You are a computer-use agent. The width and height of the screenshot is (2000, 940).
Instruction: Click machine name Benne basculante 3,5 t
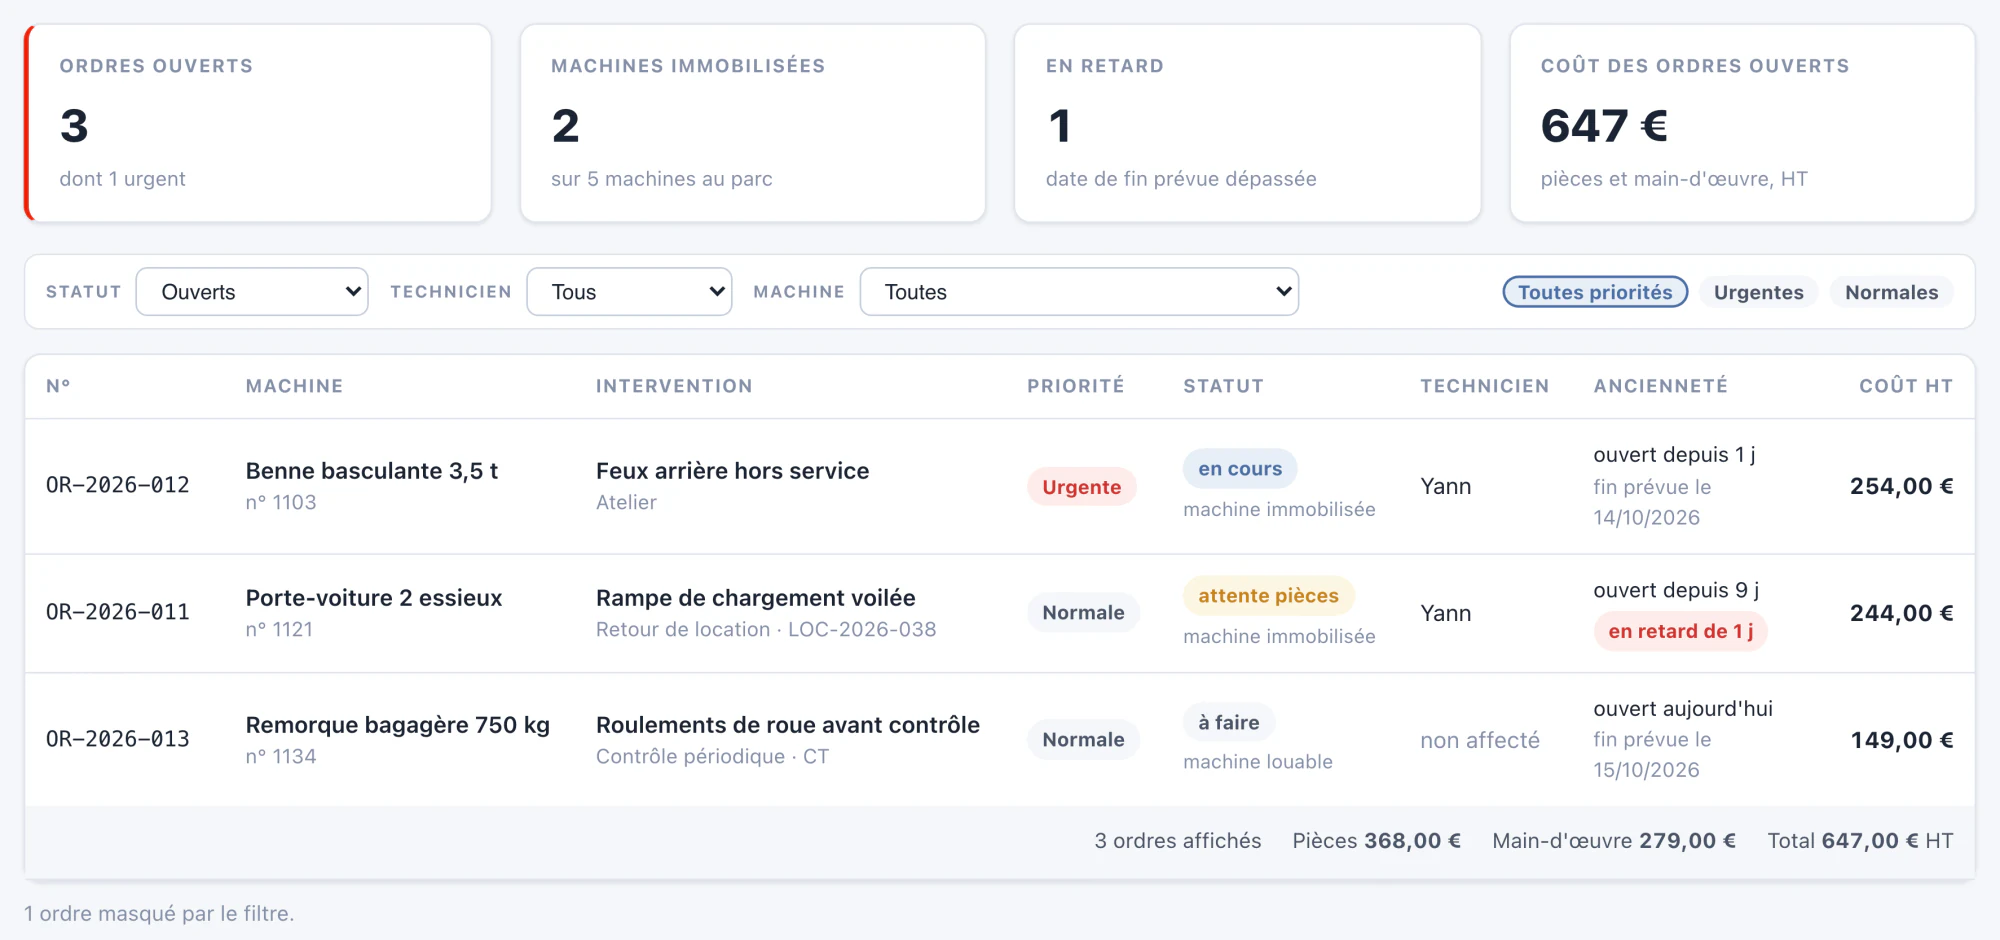tap(372, 471)
